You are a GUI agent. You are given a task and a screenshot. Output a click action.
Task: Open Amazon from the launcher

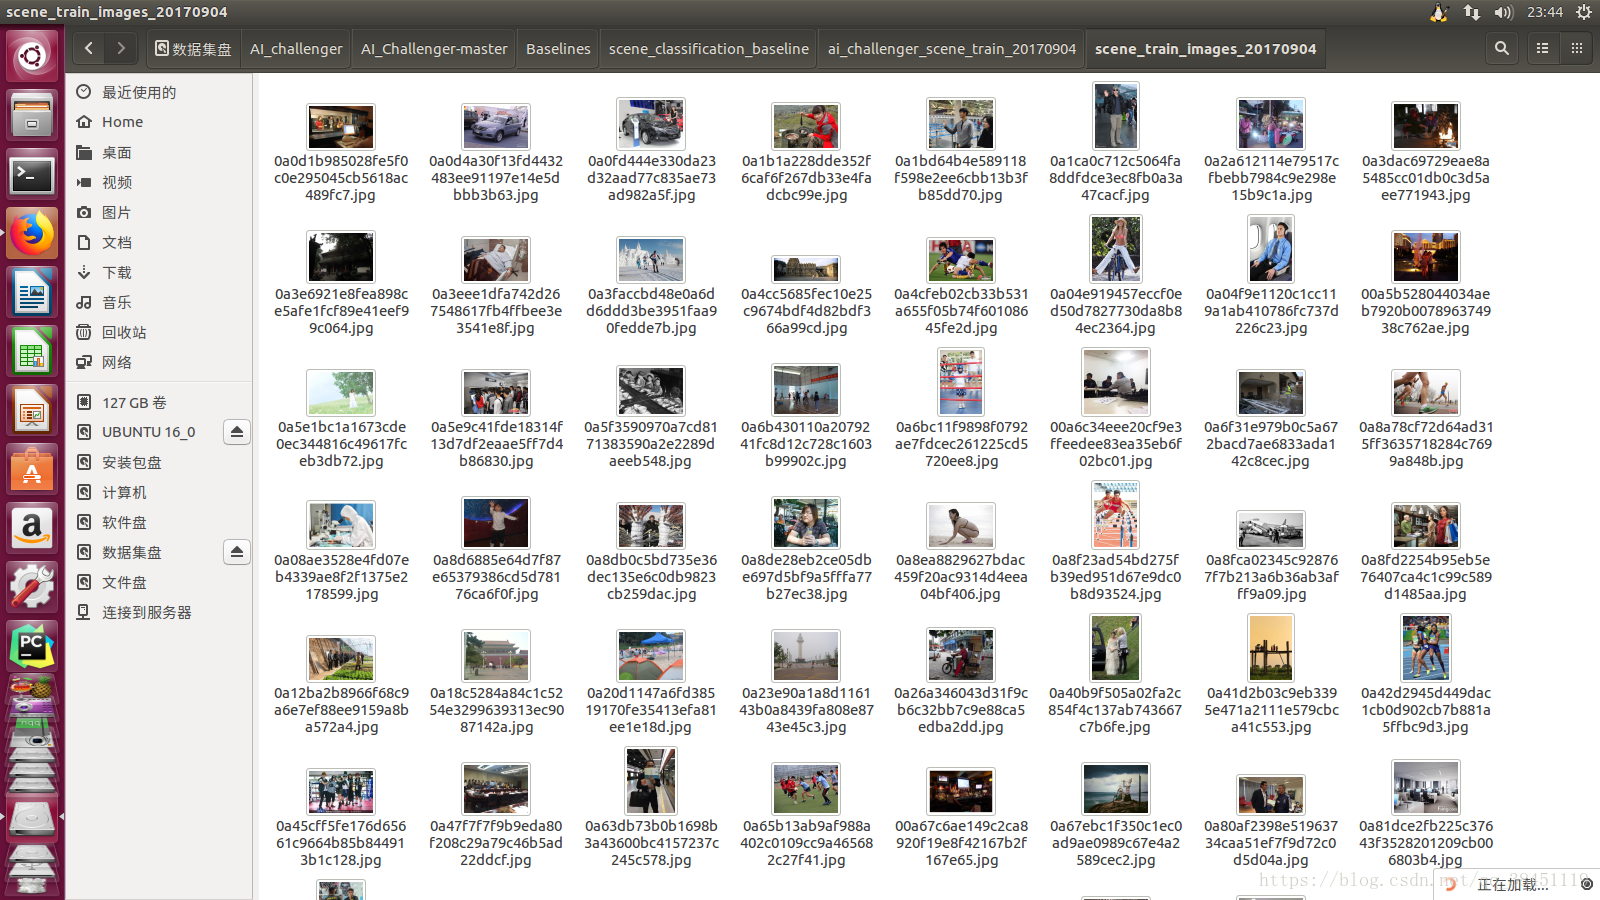32,527
